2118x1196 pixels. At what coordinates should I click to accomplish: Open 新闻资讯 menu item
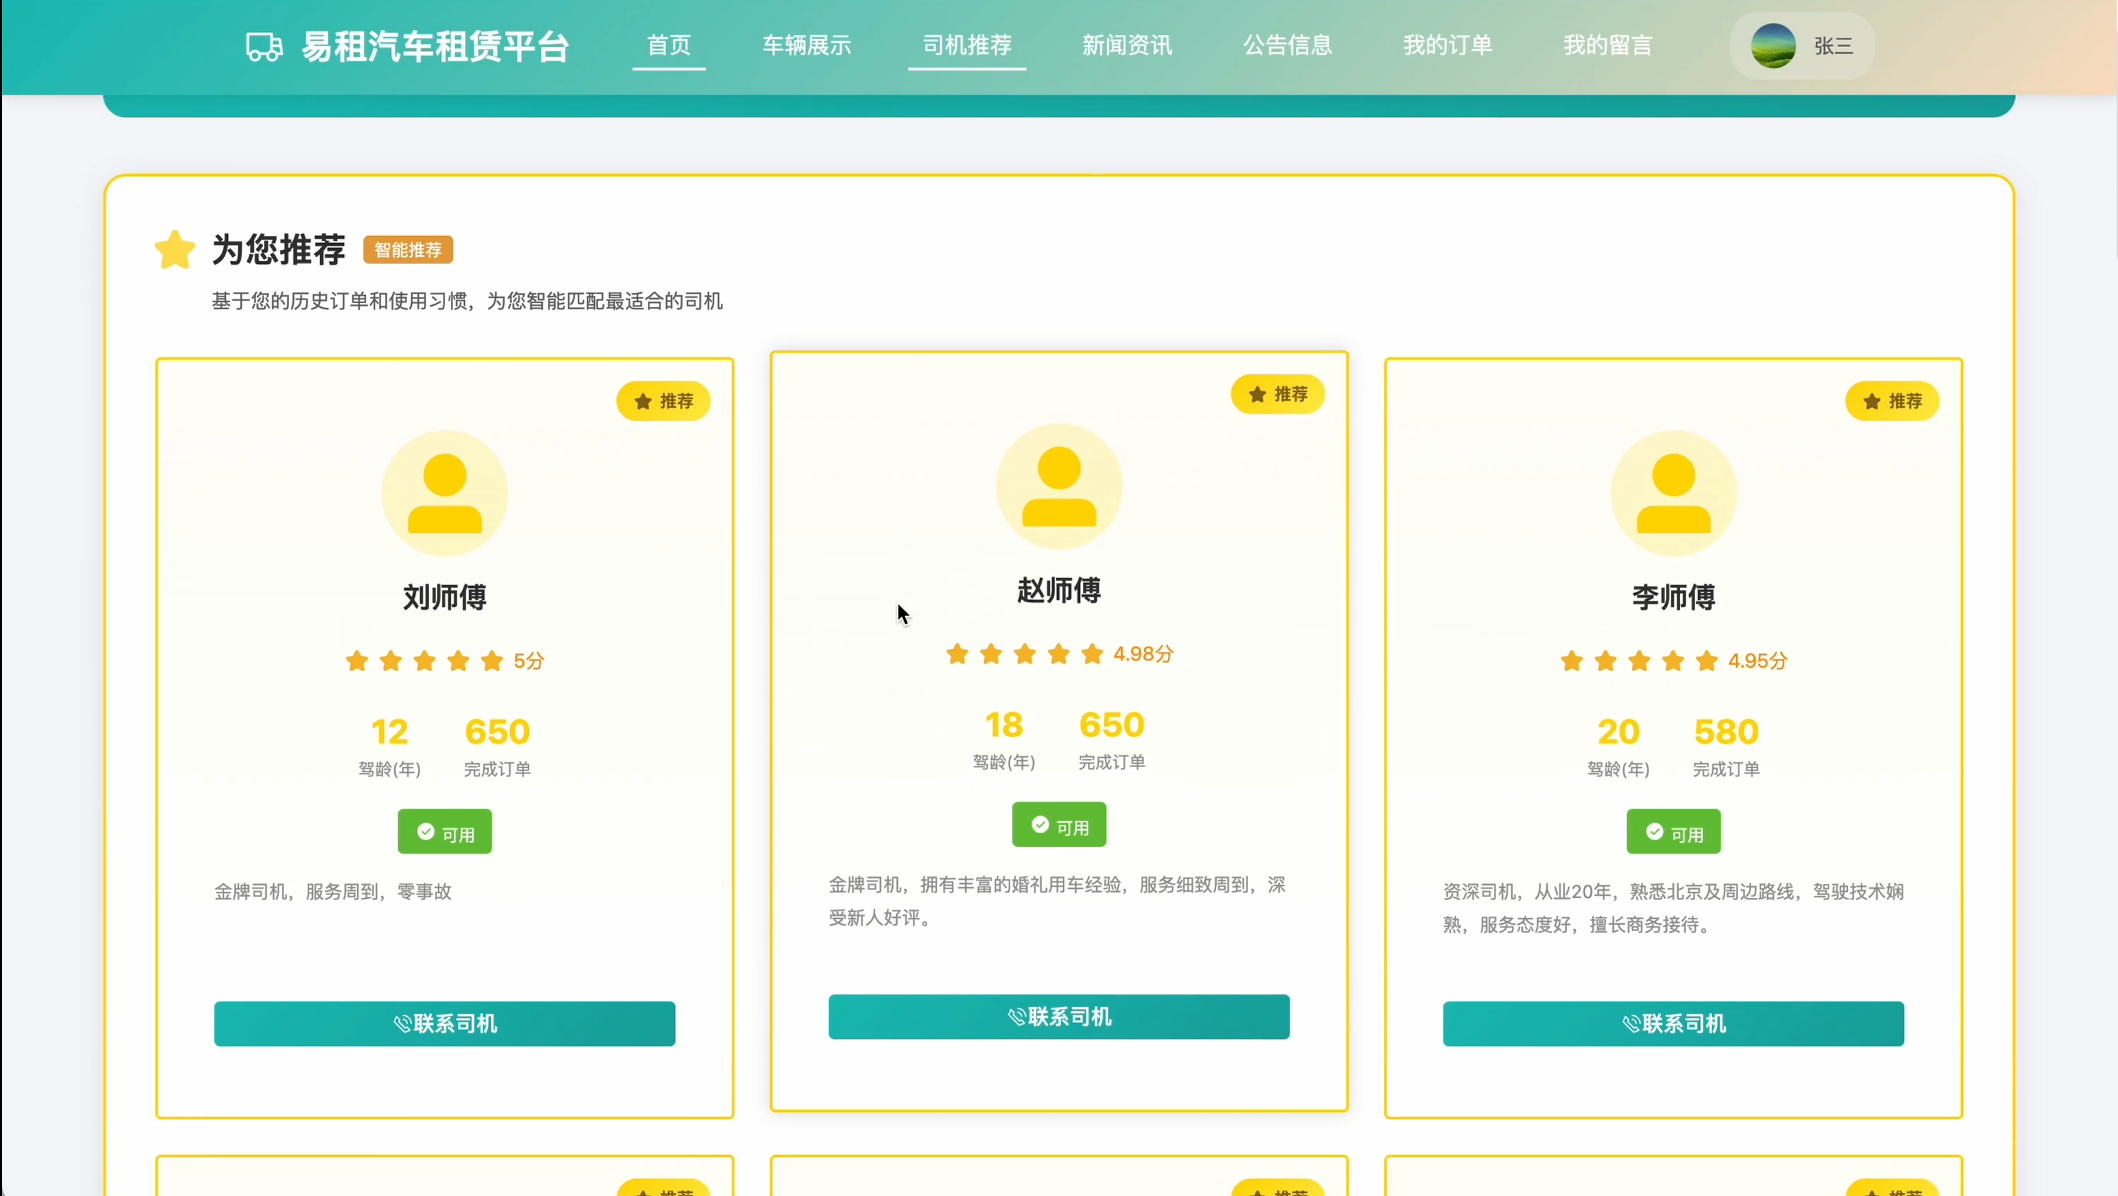[1127, 46]
